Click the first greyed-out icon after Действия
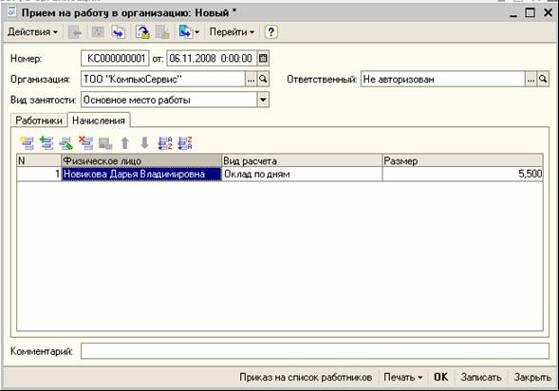The image size is (559, 391). (x=76, y=32)
